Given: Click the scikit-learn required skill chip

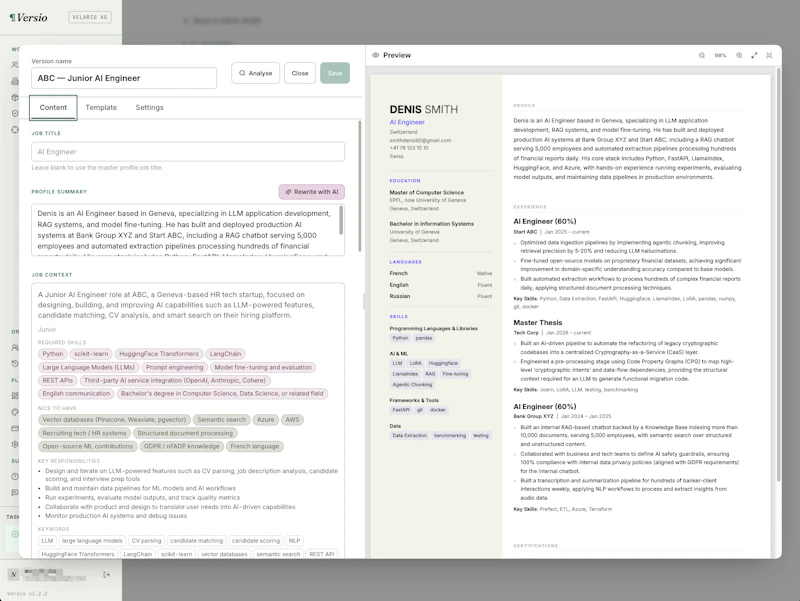Looking at the screenshot, I should pos(91,354).
